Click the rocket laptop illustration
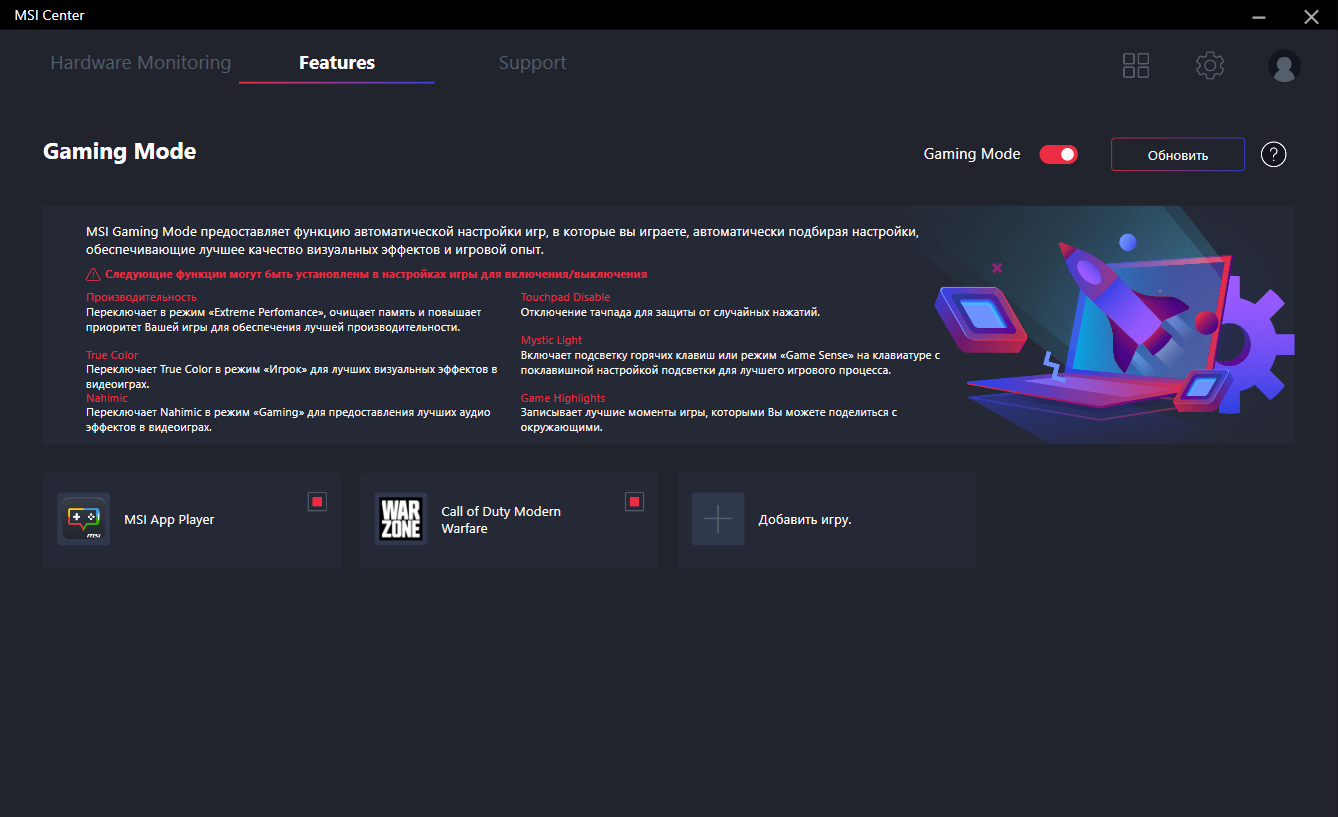The height and width of the screenshot is (817, 1338). (1113, 325)
